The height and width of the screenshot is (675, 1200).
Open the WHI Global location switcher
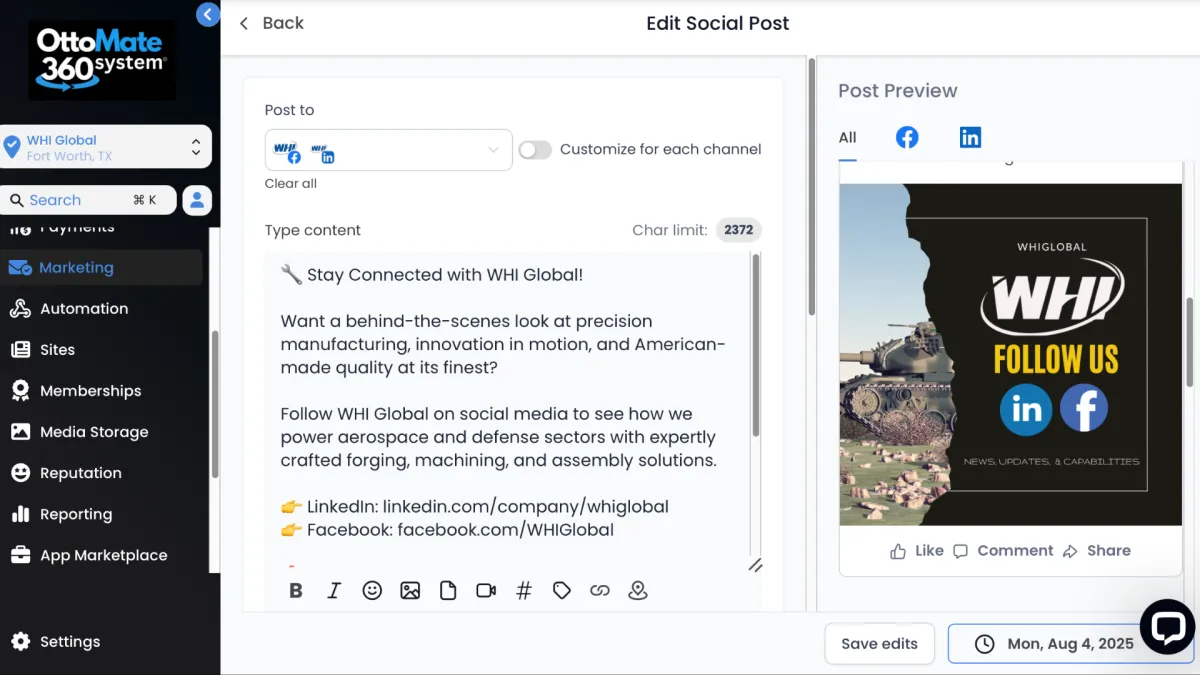(106, 147)
